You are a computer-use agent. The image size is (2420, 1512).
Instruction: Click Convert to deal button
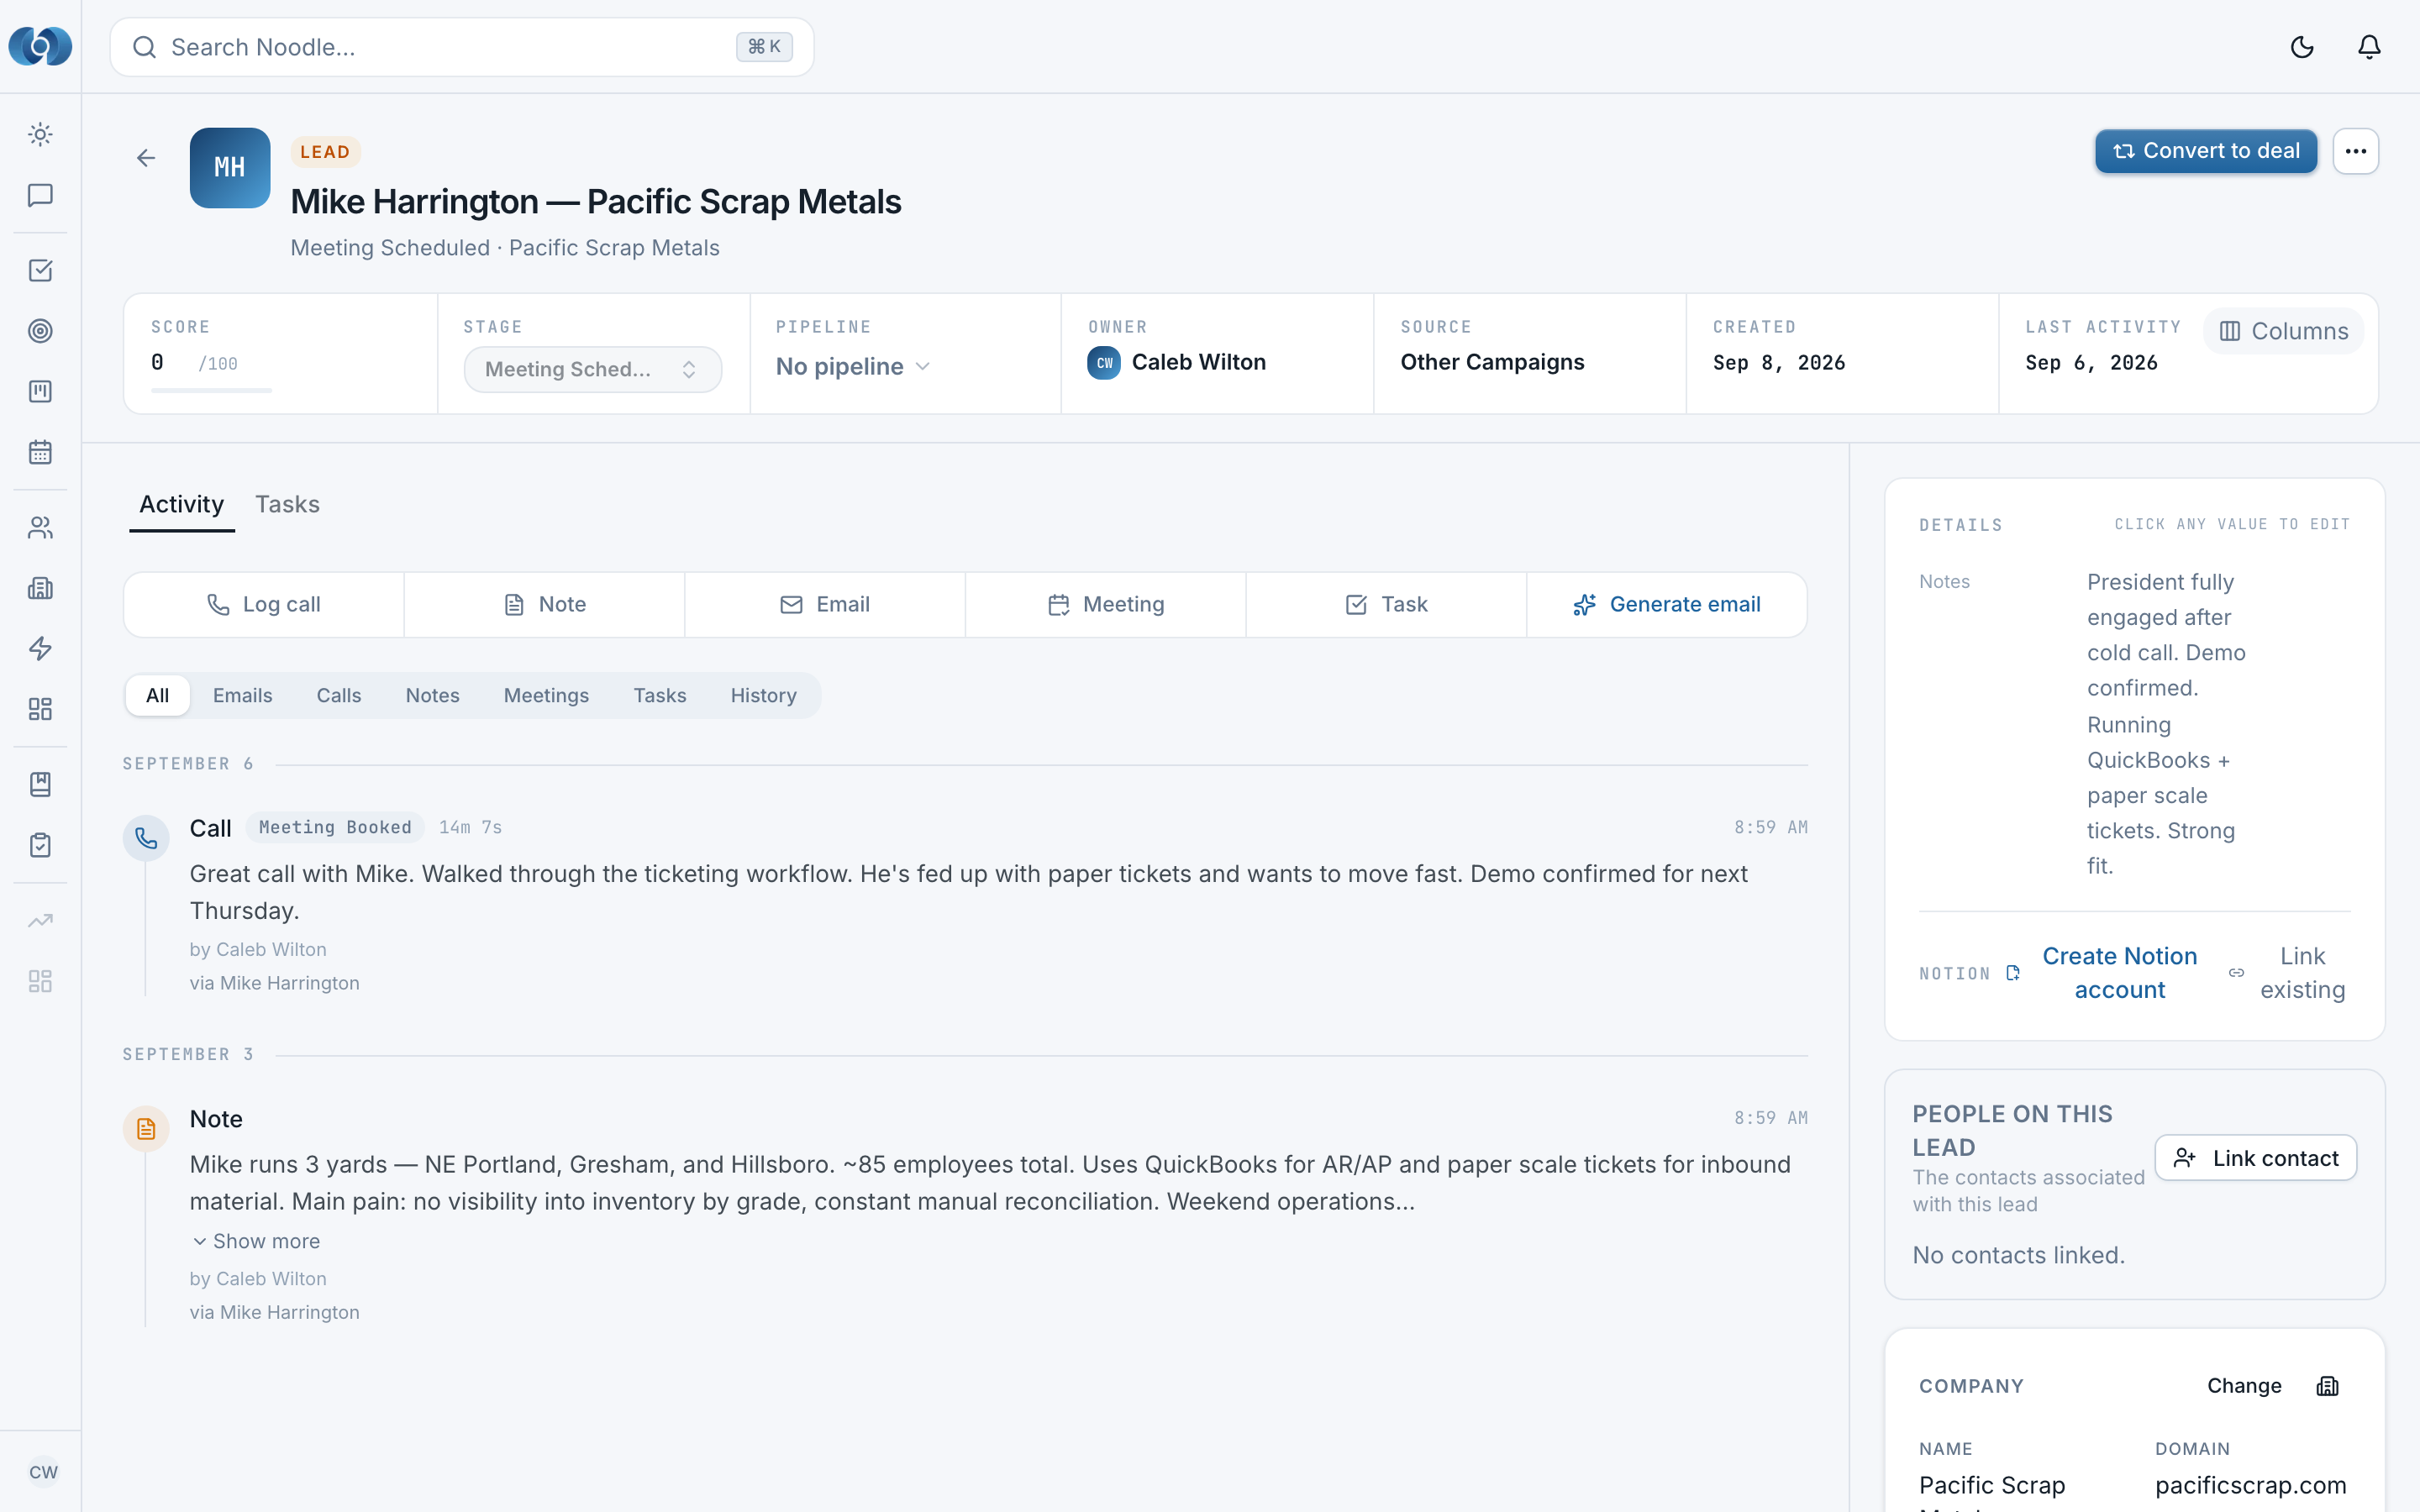tap(2206, 151)
